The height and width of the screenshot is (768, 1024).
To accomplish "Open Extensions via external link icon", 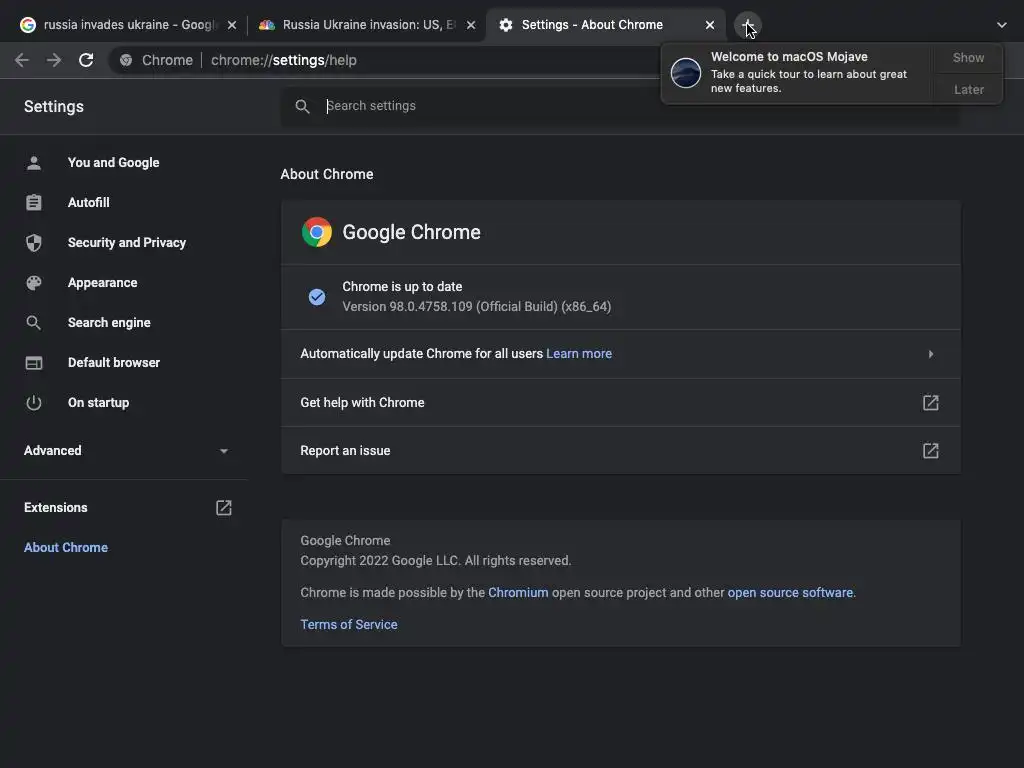I will 224,508.
